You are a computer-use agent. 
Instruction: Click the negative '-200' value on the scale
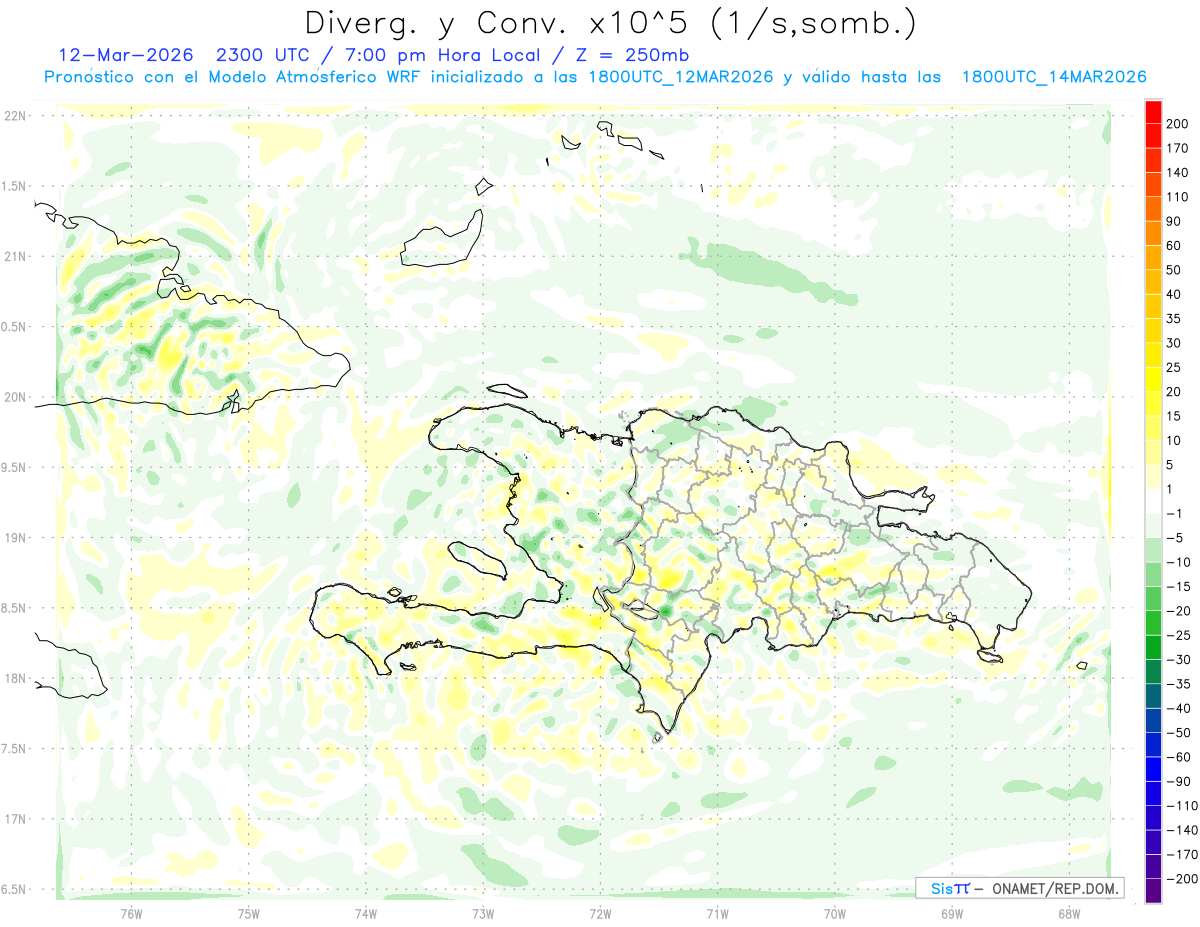(1182, 879)
